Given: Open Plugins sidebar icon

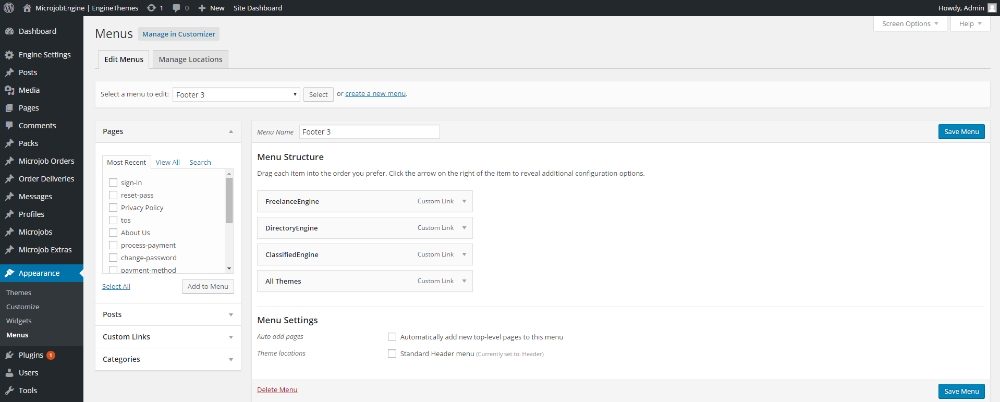Looking at the screenshot, I should [x=9, y=354].
